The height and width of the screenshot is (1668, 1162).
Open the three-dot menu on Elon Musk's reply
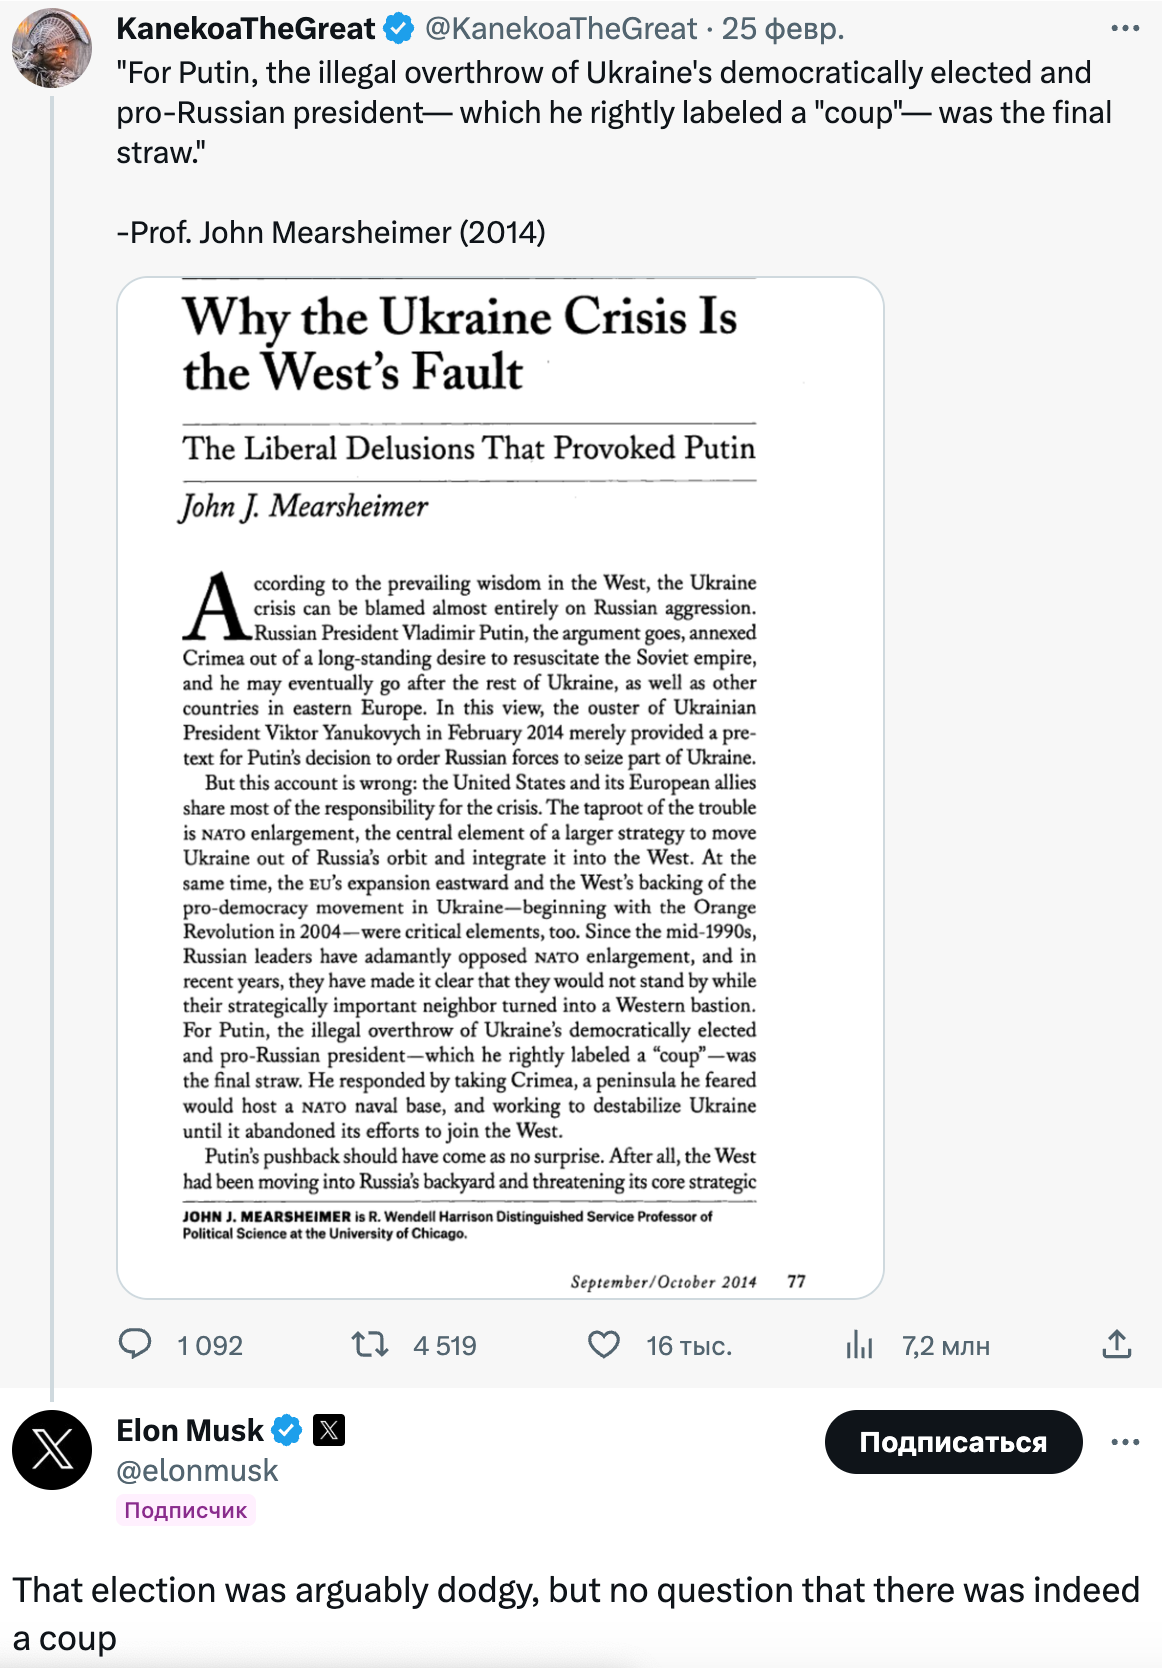click(x=1125, y=1442)
